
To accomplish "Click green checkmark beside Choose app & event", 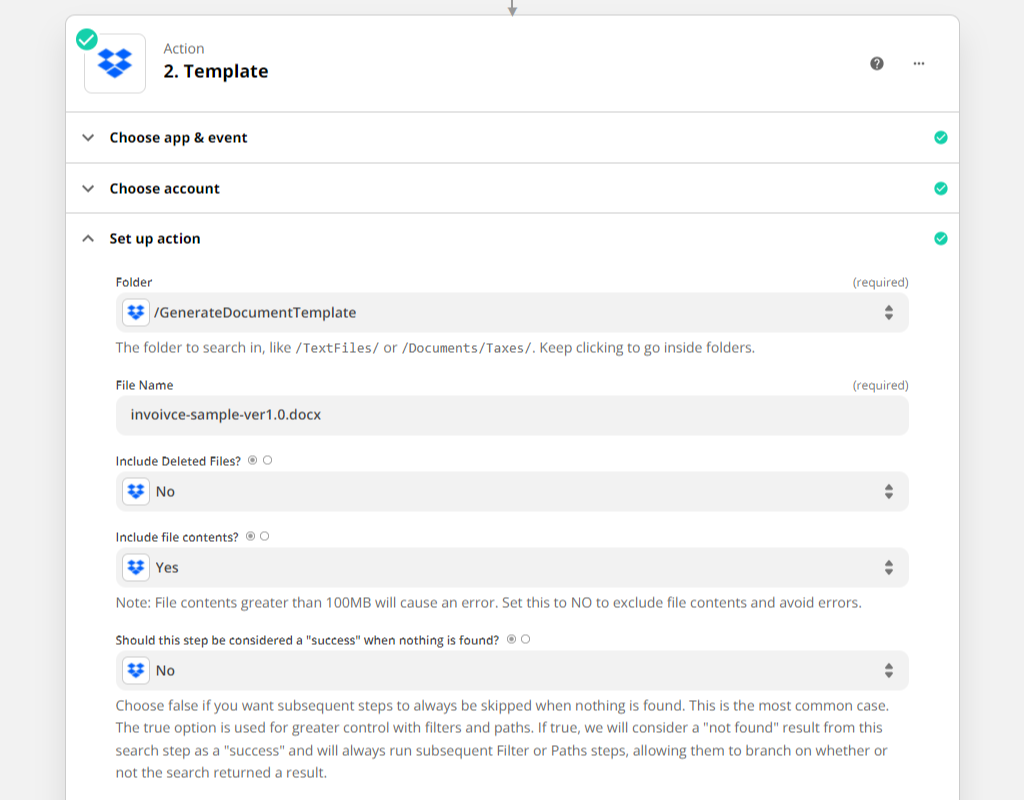I will pos(940,138).
